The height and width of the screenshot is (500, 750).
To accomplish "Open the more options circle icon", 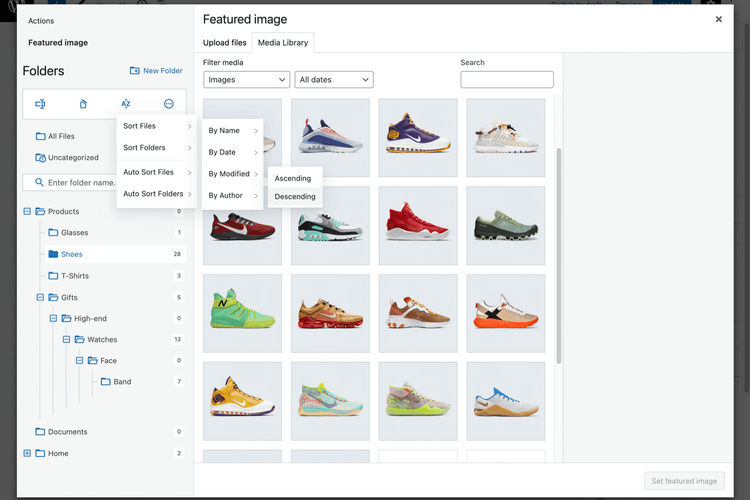I will (x=169, y=104).
